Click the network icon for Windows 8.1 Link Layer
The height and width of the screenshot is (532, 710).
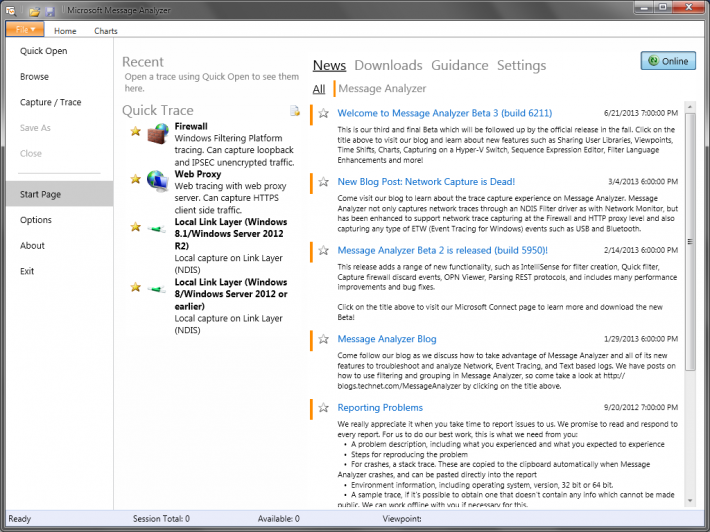click(157, 229)
